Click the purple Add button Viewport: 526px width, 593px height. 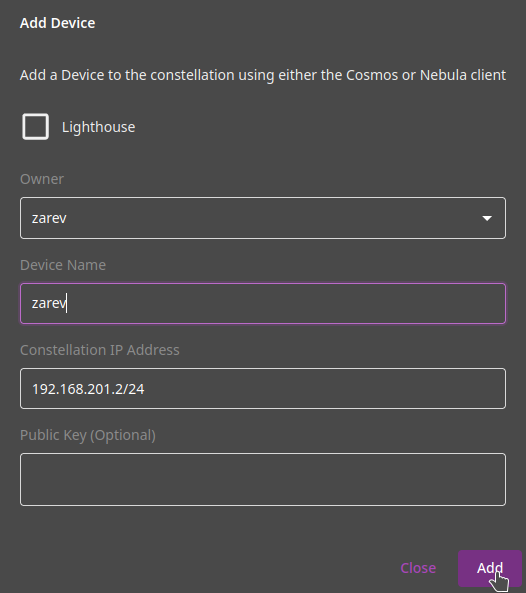[490, 568]
